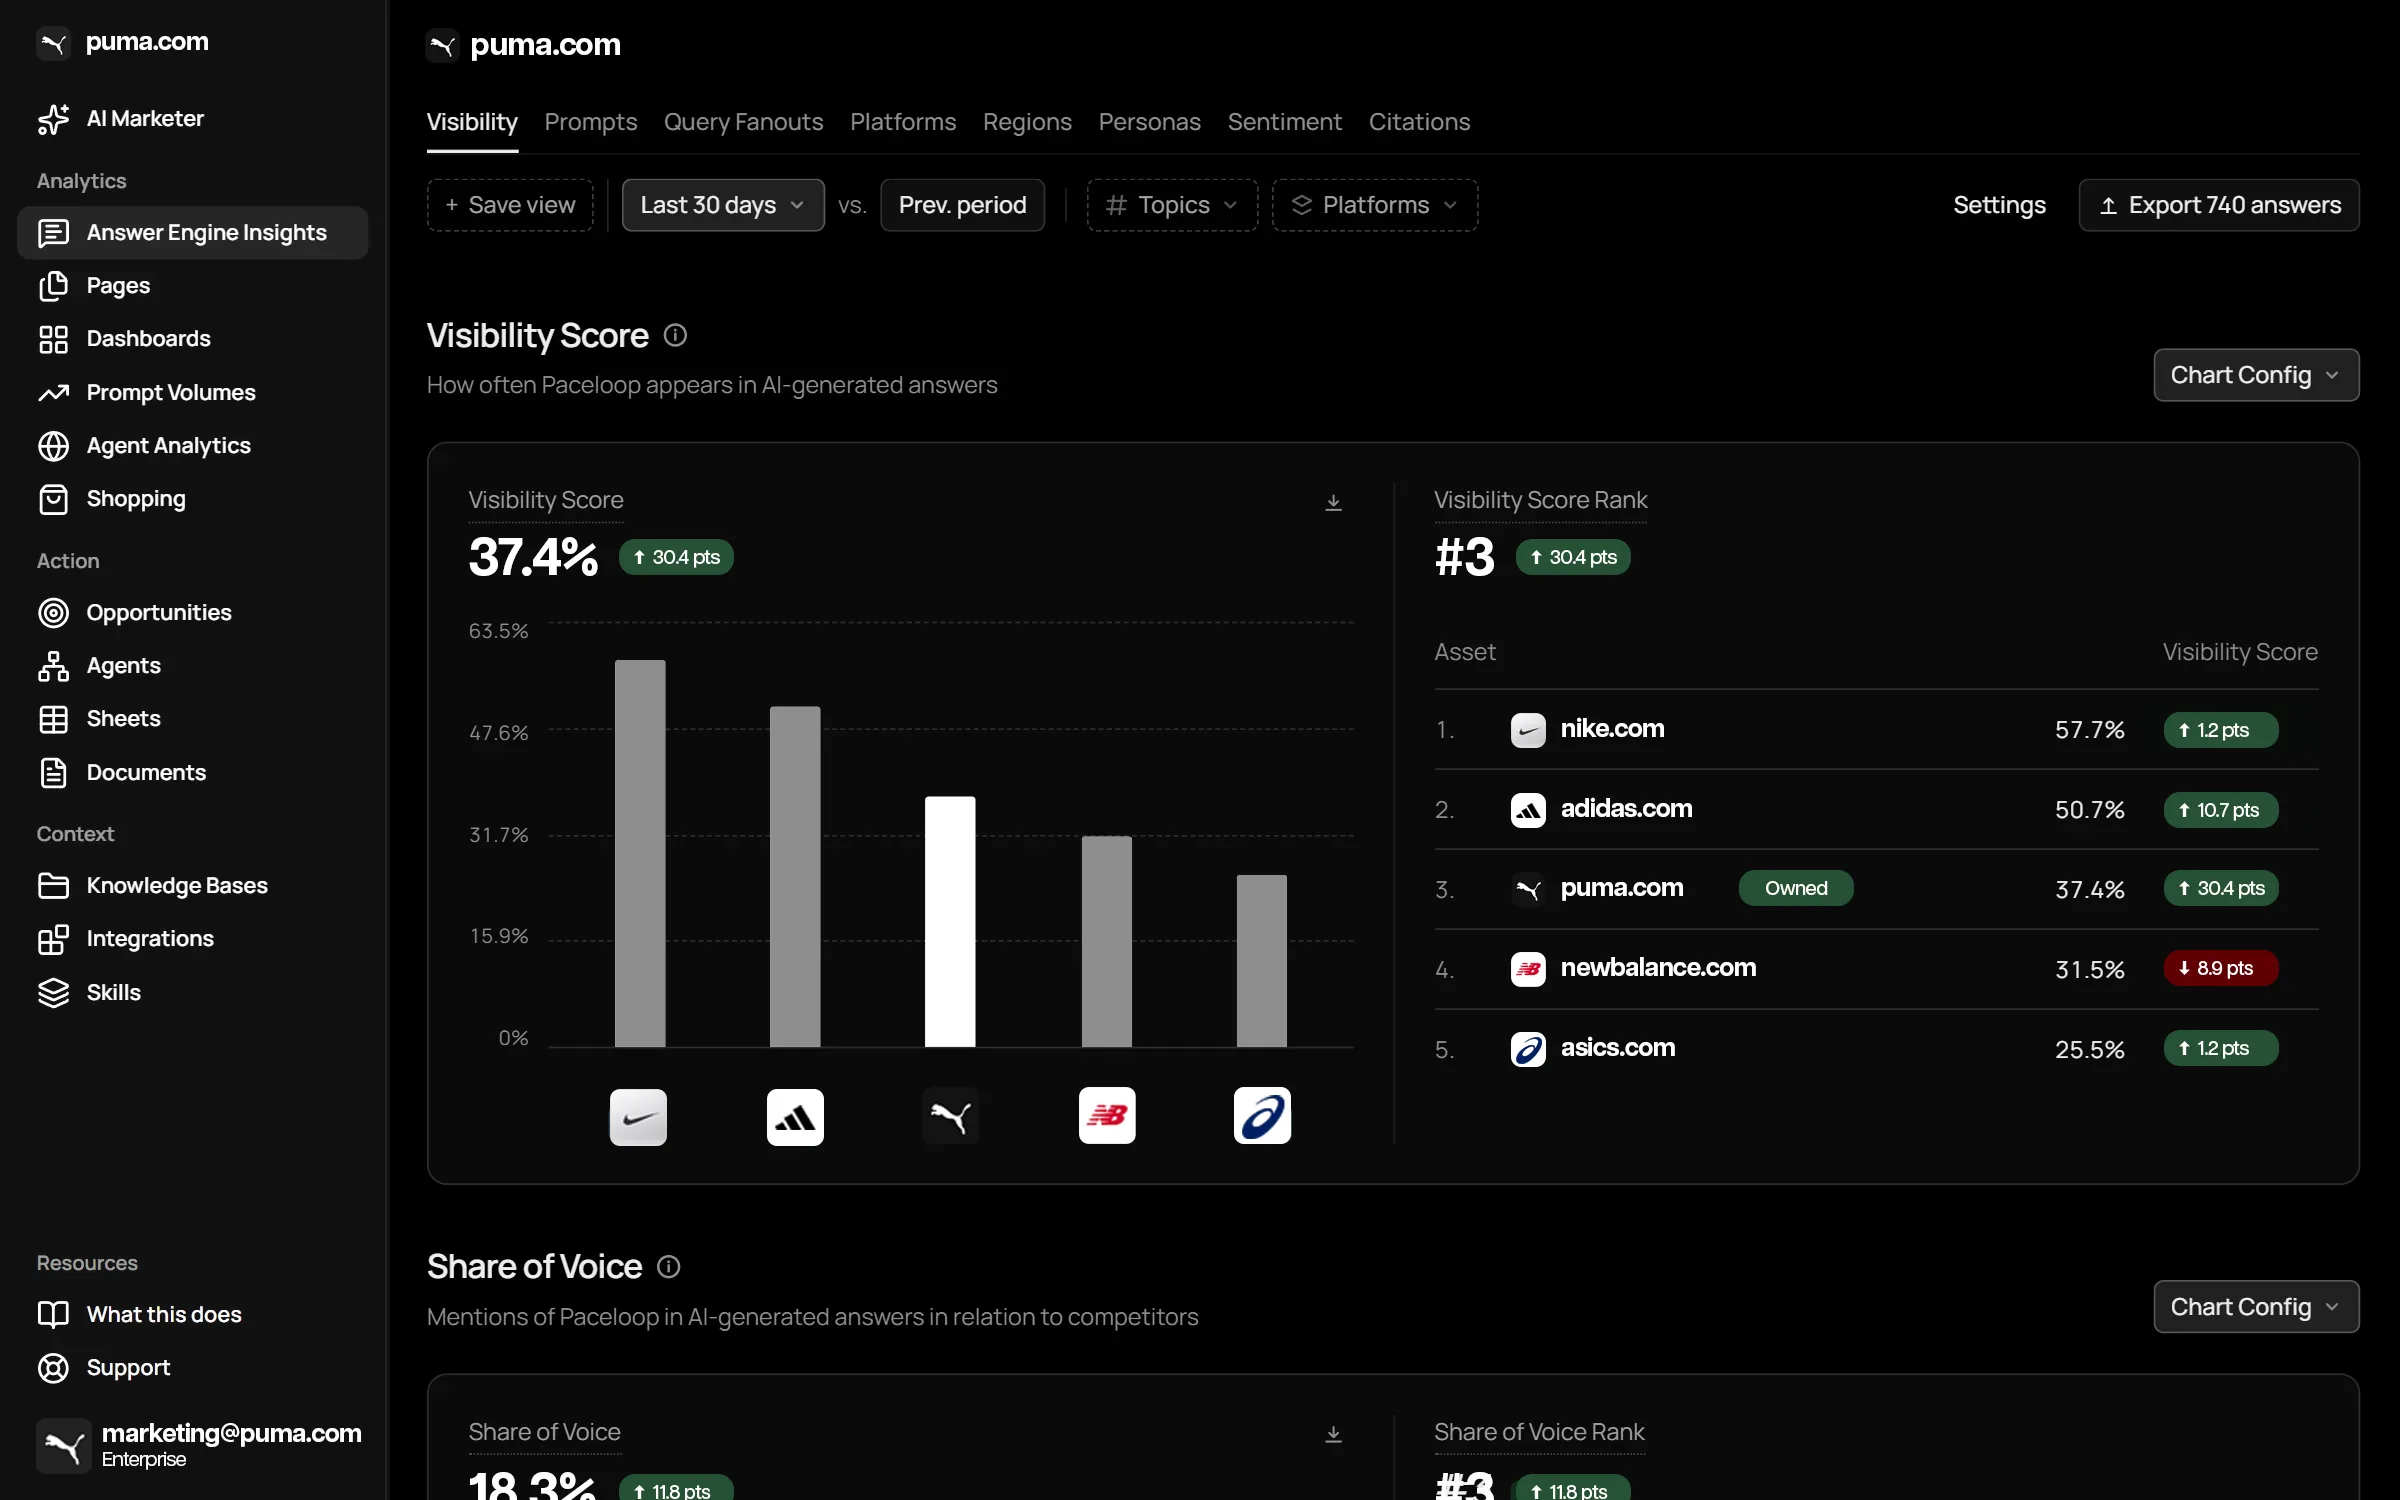Viewport: 2400px width, 1500px height.
Task: Expand Visibility Score Chart Config
Action: tap(2256, 375)
